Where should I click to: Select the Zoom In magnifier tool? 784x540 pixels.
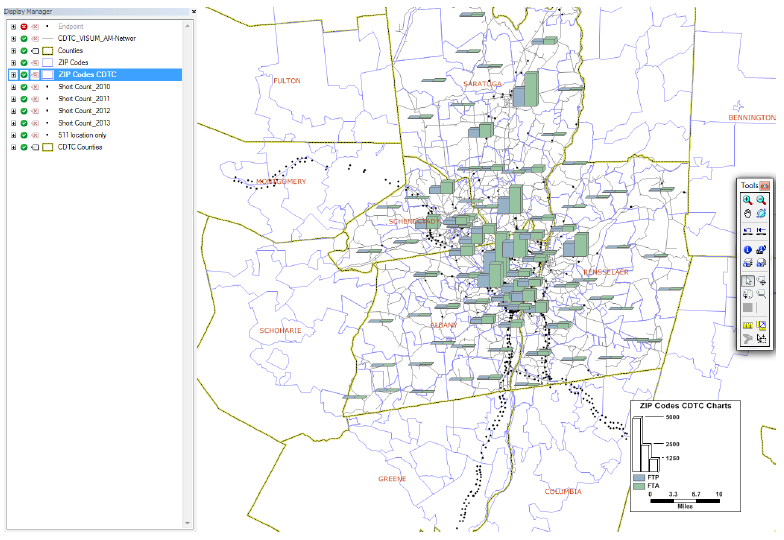click(747, 200)
